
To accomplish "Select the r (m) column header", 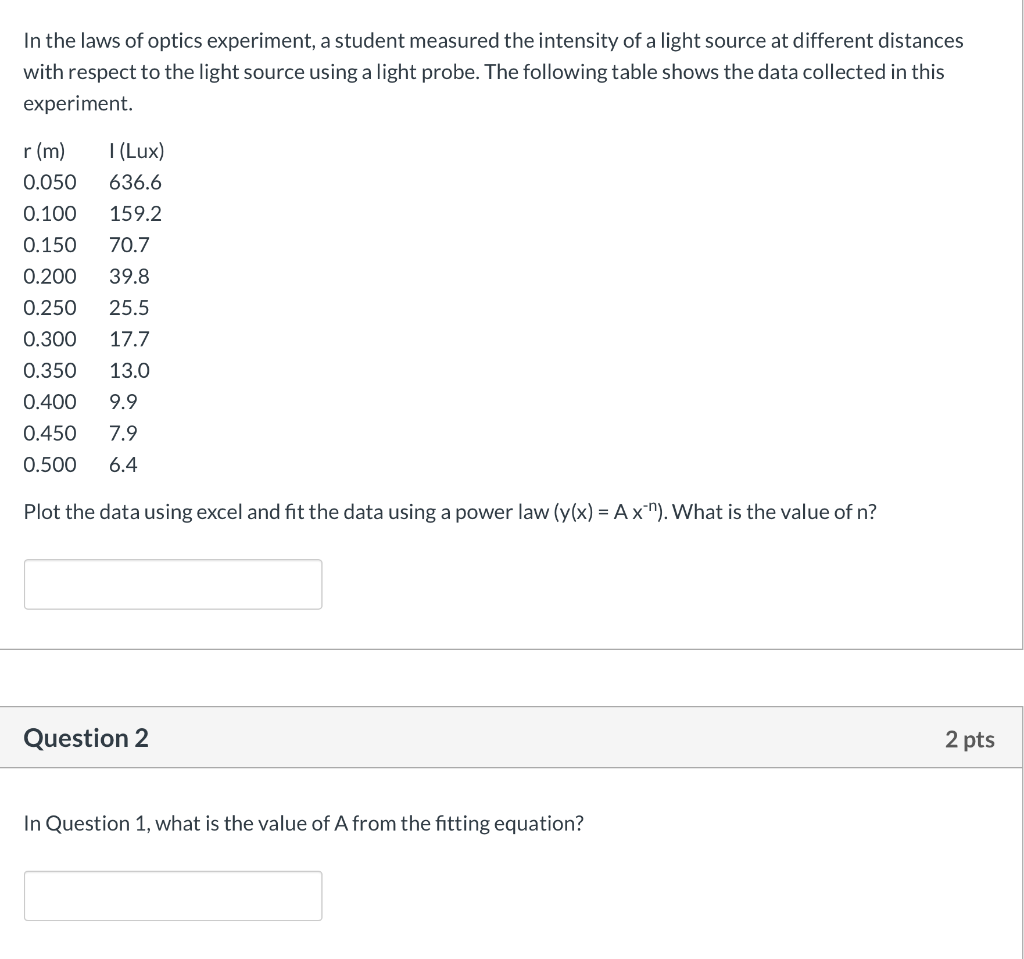I will [x=43, y=151].
